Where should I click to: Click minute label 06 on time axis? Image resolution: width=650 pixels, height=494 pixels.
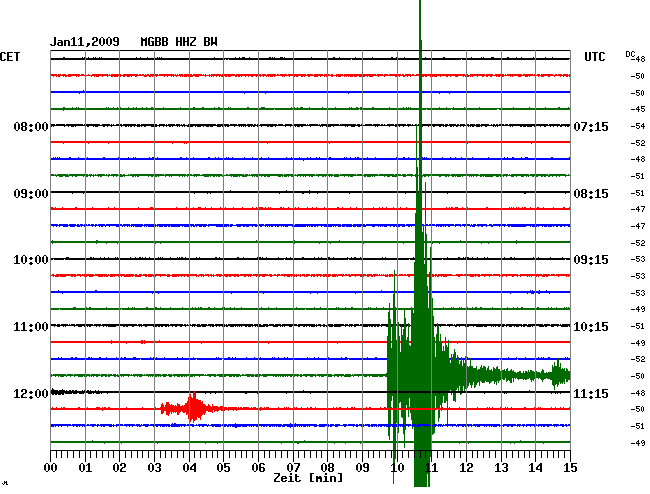click(258, 468)
